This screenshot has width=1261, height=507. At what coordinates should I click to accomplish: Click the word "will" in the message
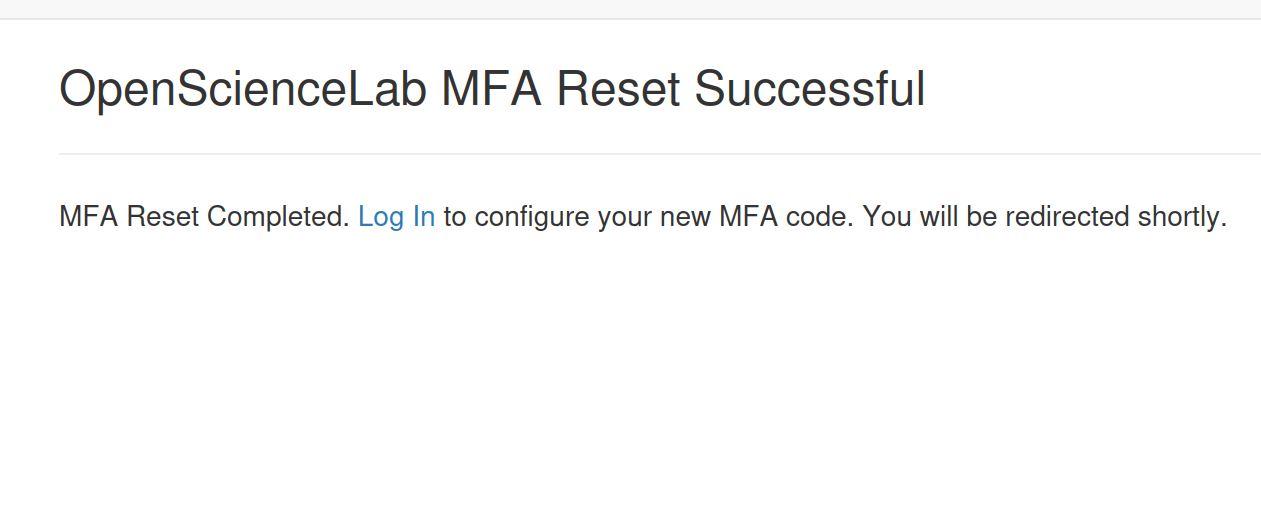click(x=936, y=216)
